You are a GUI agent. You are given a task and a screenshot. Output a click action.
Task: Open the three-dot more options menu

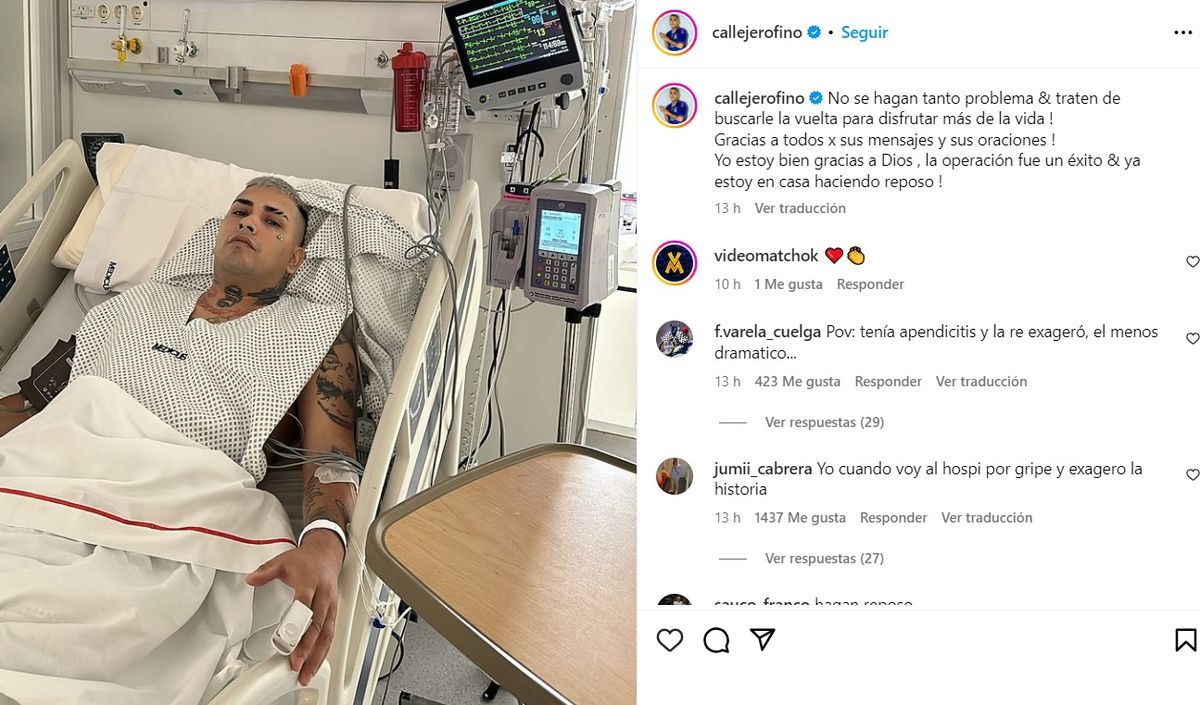1183,32
